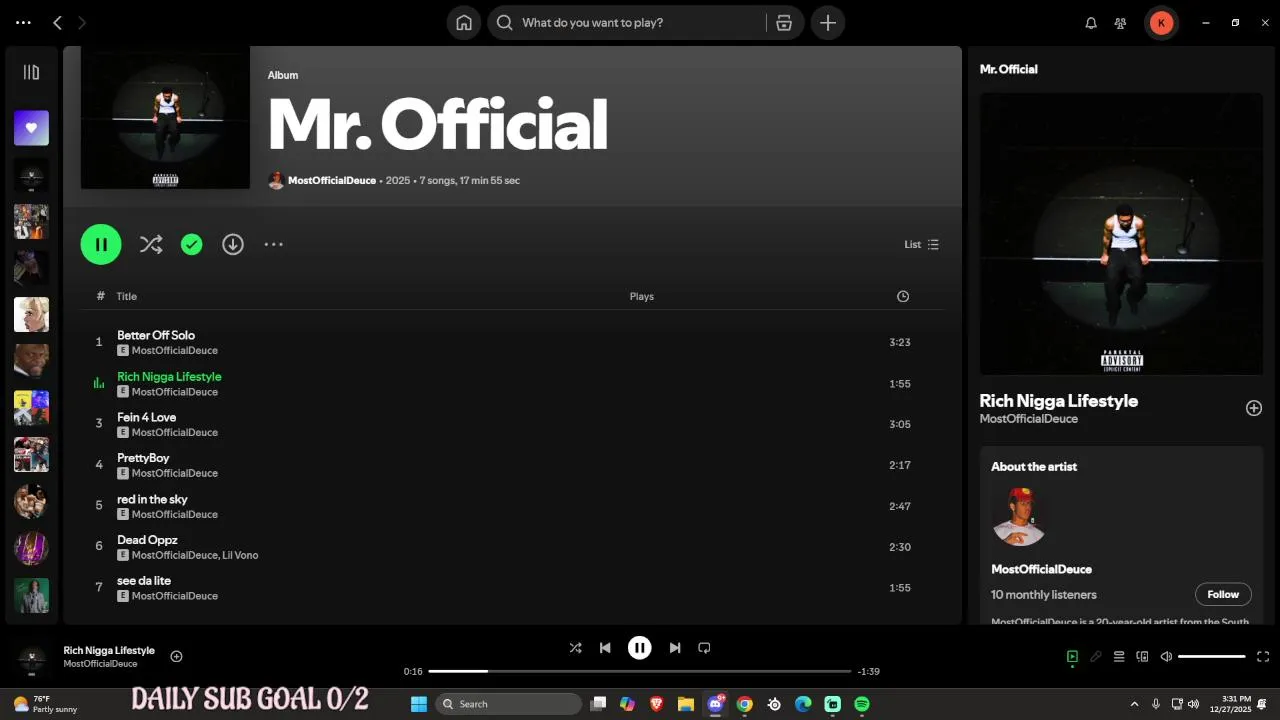1280x720 pixels.
Task: Download the album
Action: (x=233, y=244)
